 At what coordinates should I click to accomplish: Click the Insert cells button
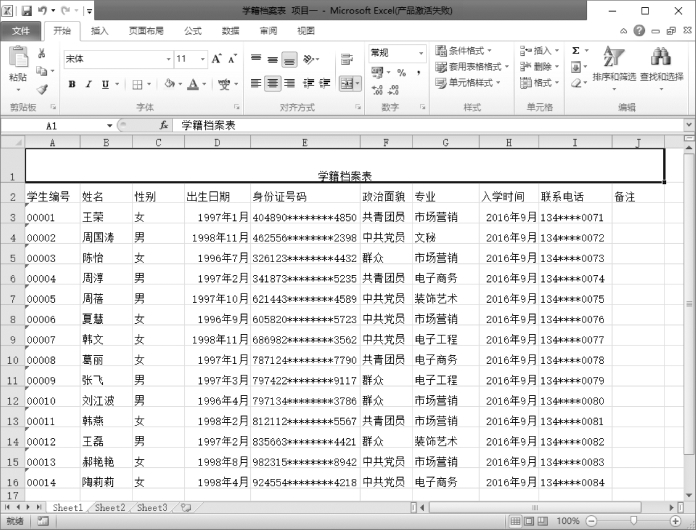539,51
